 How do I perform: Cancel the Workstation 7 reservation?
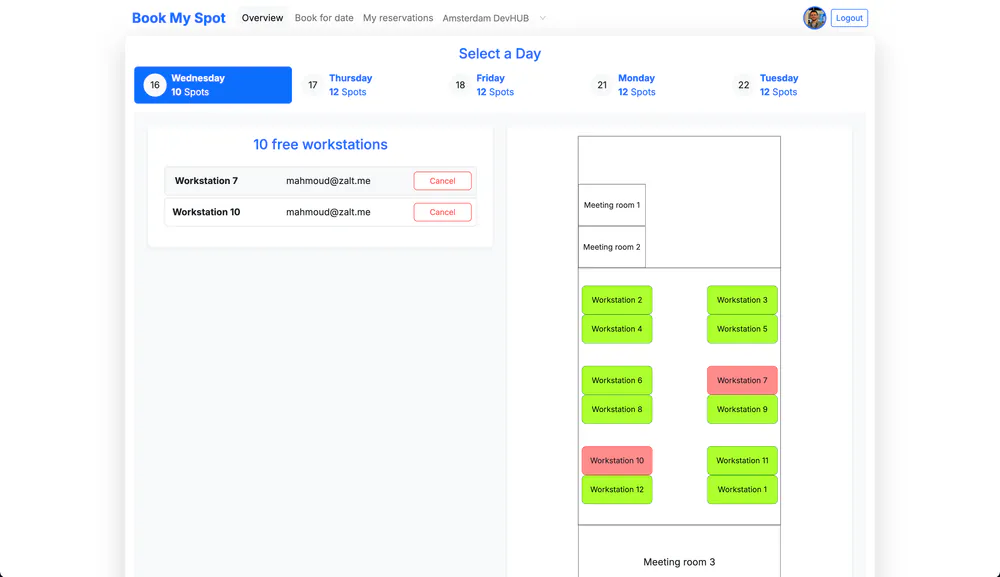tap(442, 181)
